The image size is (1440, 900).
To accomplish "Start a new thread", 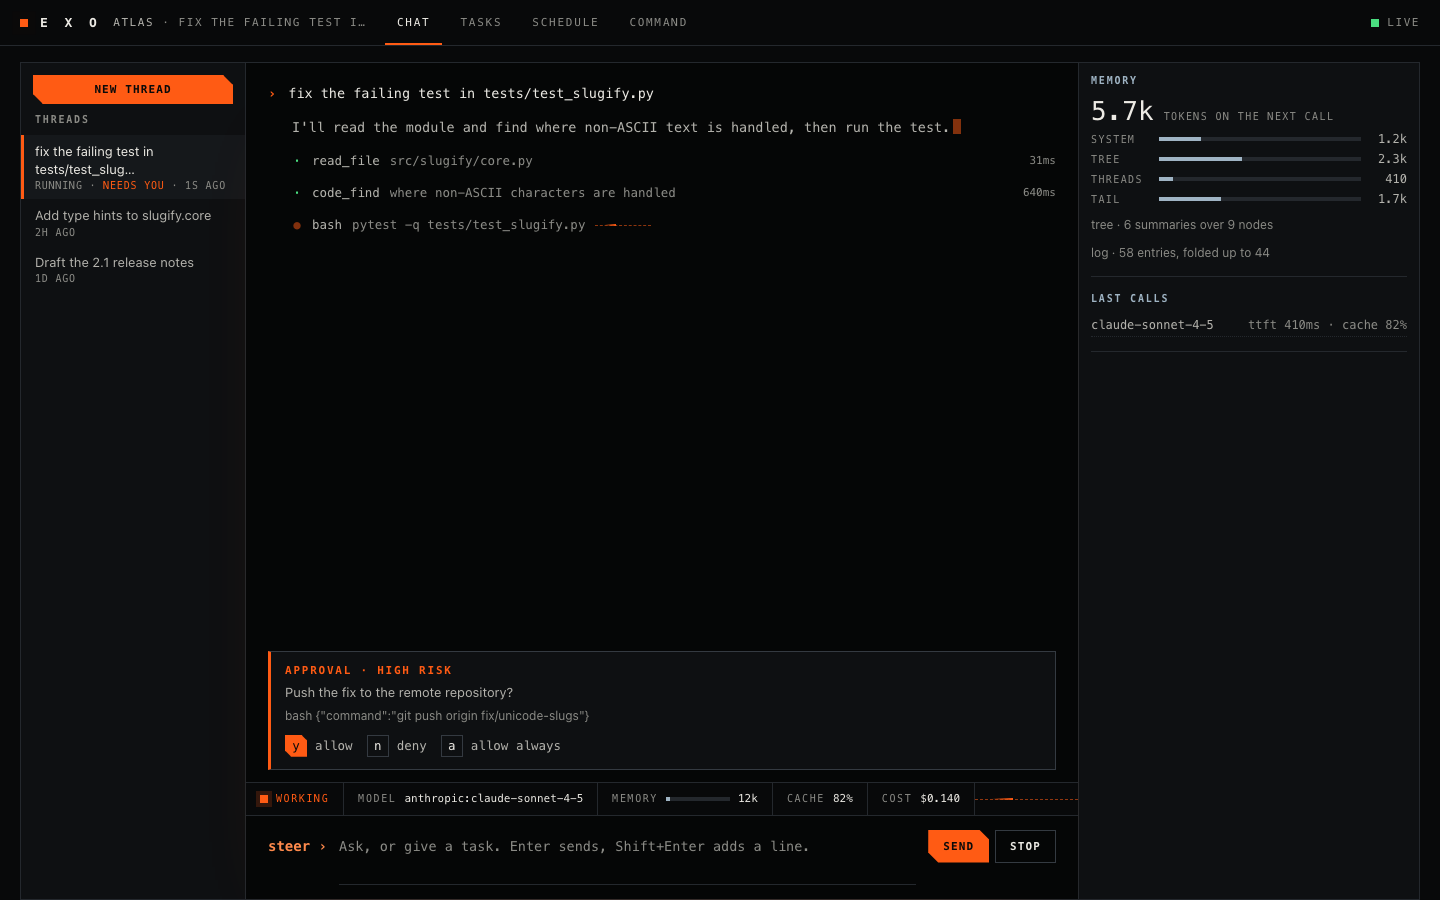I will (133, 89).
